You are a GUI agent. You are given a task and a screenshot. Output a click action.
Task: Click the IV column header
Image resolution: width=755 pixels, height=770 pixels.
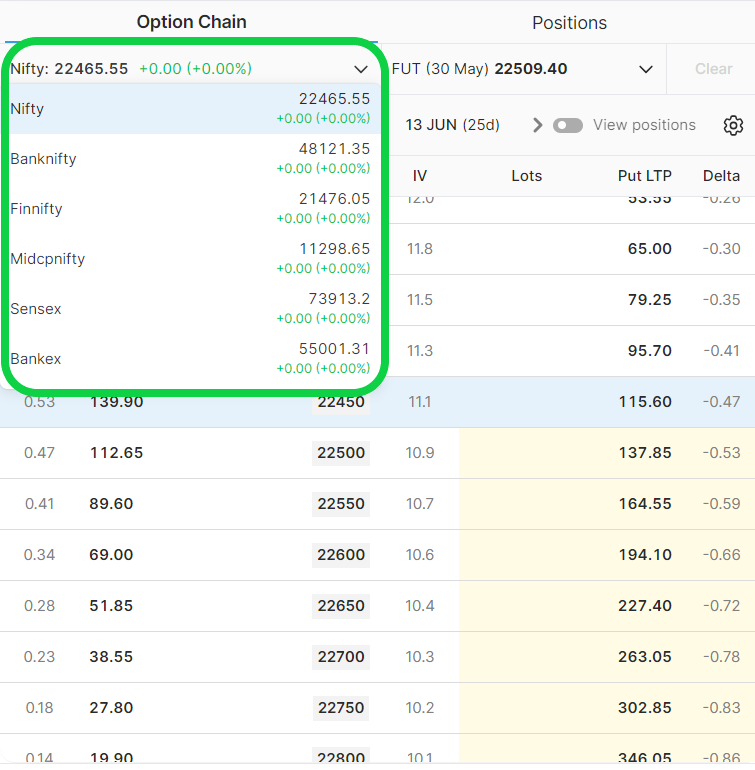[420, 176]
